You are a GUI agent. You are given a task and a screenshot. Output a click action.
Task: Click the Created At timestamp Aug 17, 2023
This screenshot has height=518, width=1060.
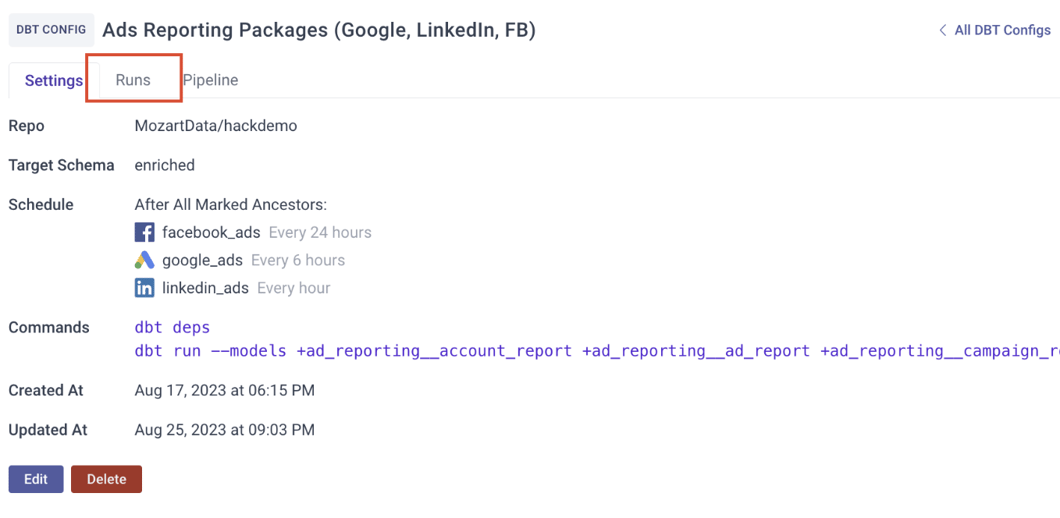coord(225,391)
